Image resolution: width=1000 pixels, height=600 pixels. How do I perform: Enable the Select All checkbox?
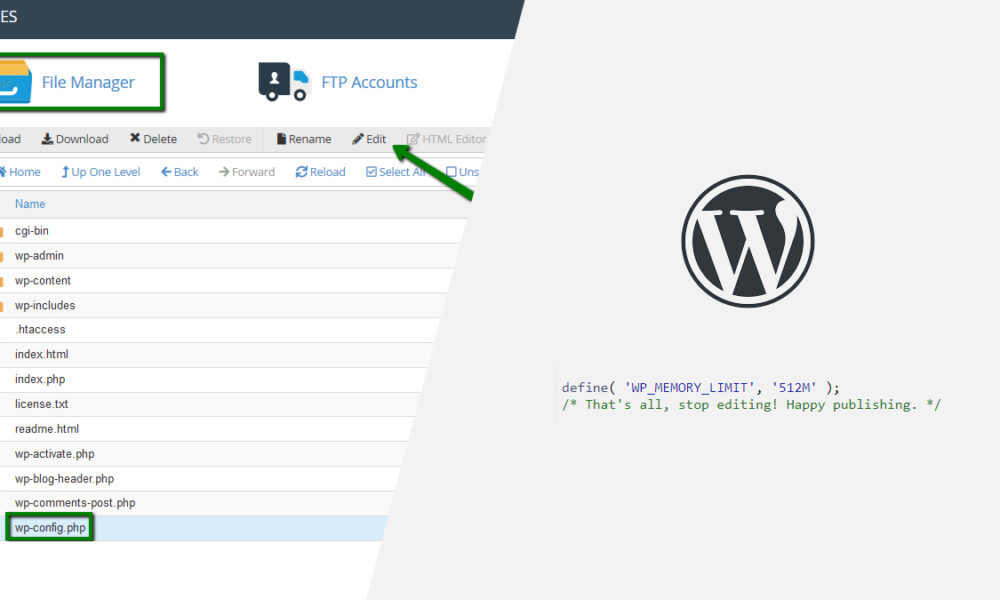373,171
